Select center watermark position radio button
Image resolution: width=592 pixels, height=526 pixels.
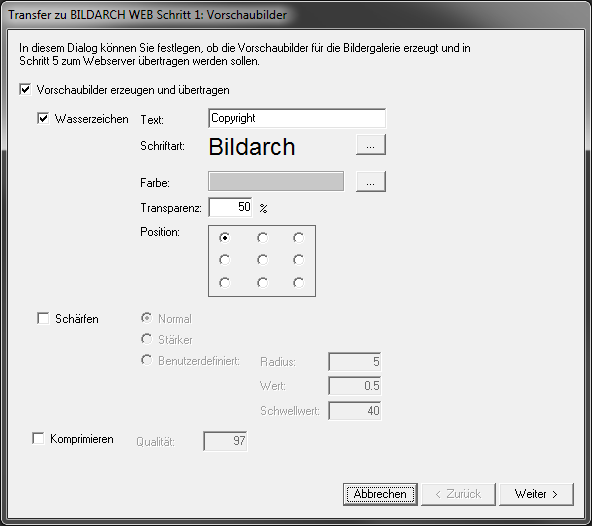click(x=262, y=260)
